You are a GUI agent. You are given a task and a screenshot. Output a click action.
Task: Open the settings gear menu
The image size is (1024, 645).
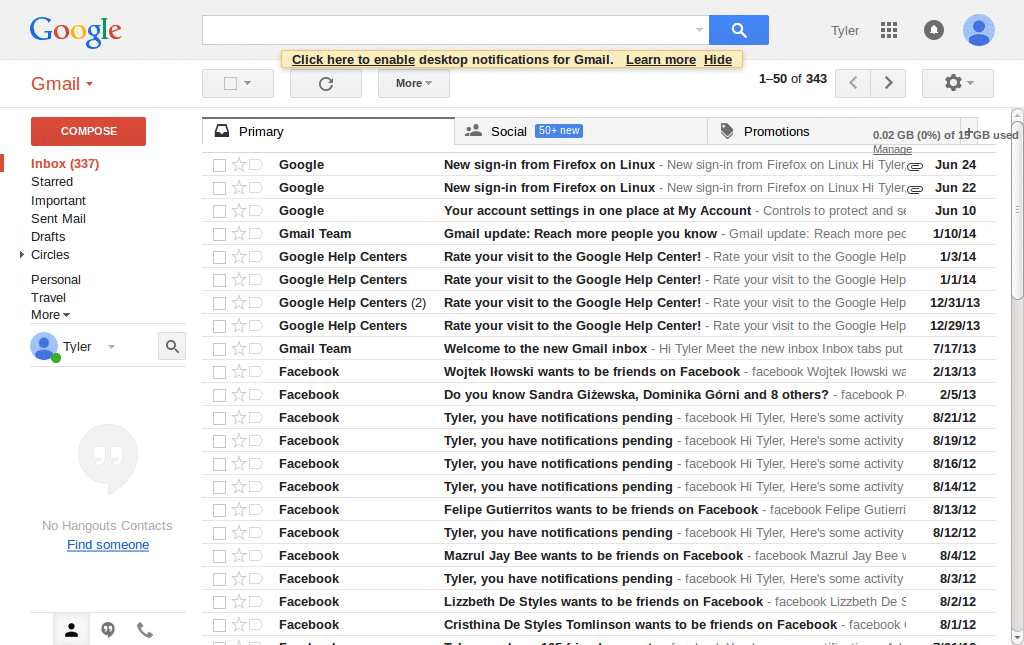(x=957, y=83)
